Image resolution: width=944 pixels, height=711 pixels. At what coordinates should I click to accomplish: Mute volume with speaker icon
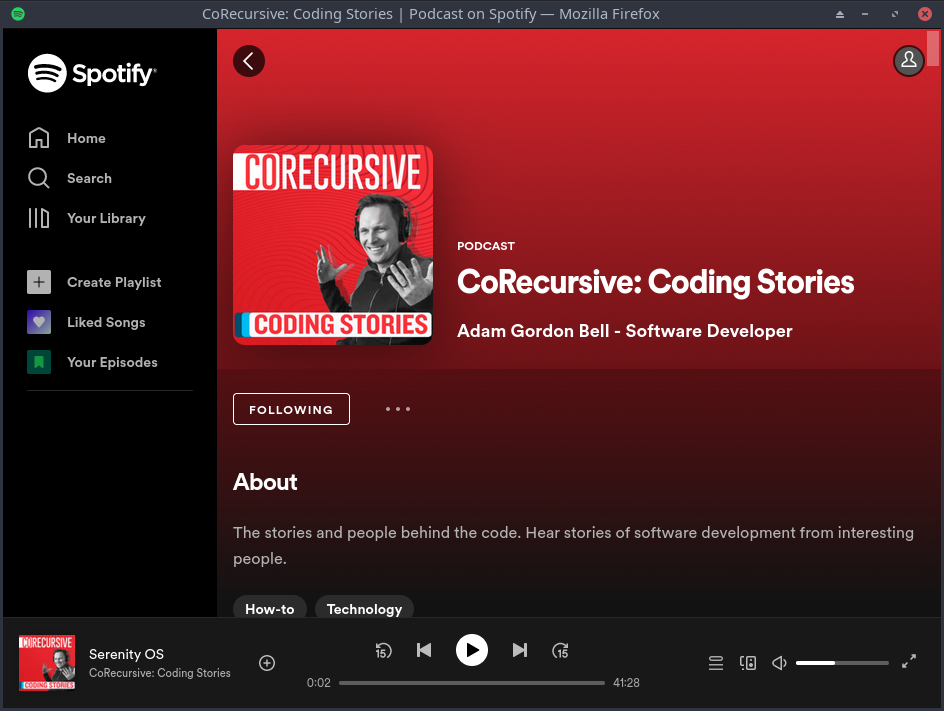(780, 663)
